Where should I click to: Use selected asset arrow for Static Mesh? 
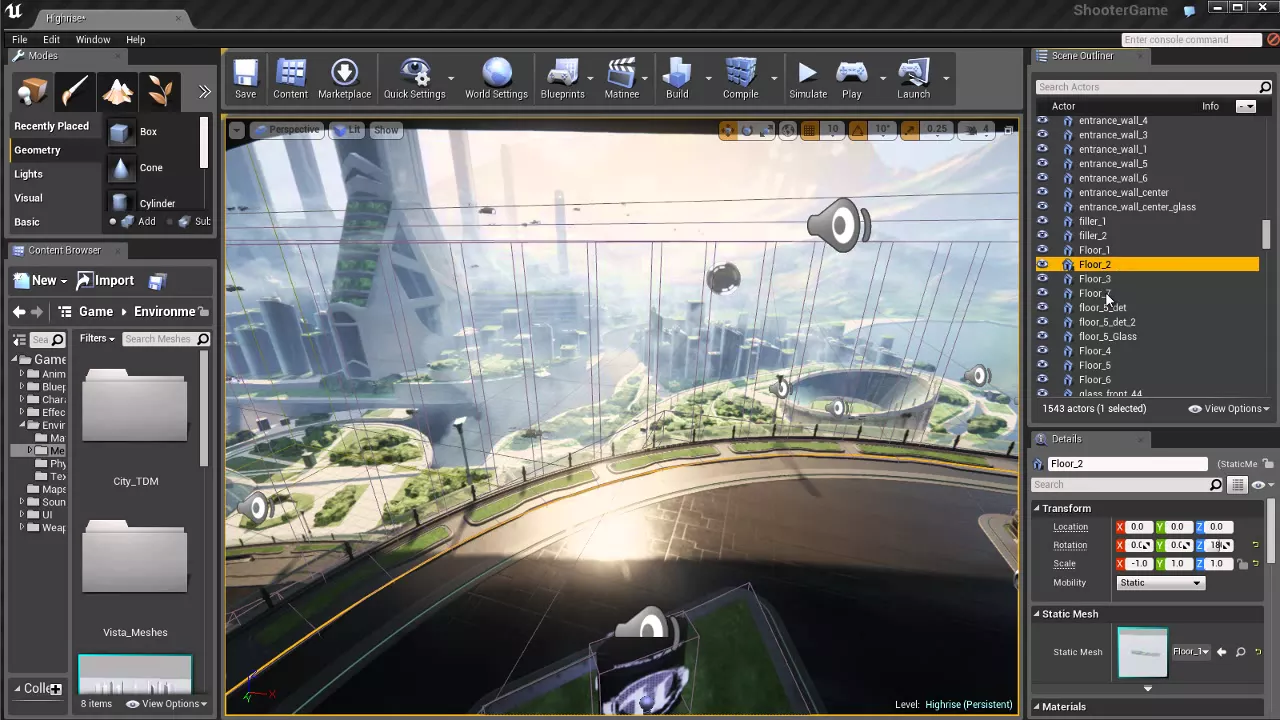1221,652
